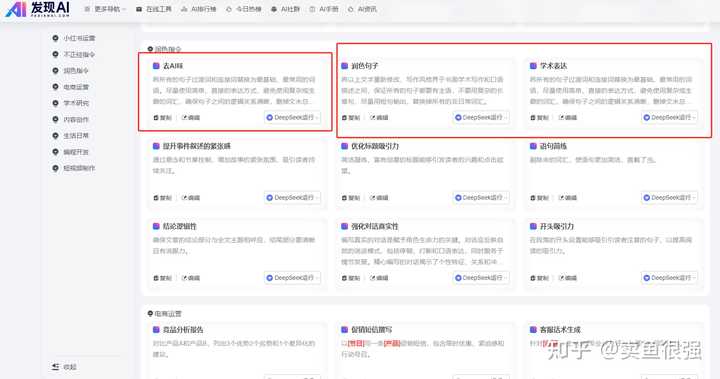
Task: Copy the 开头吸引力 prompt
Action: [x=540, y=278]
